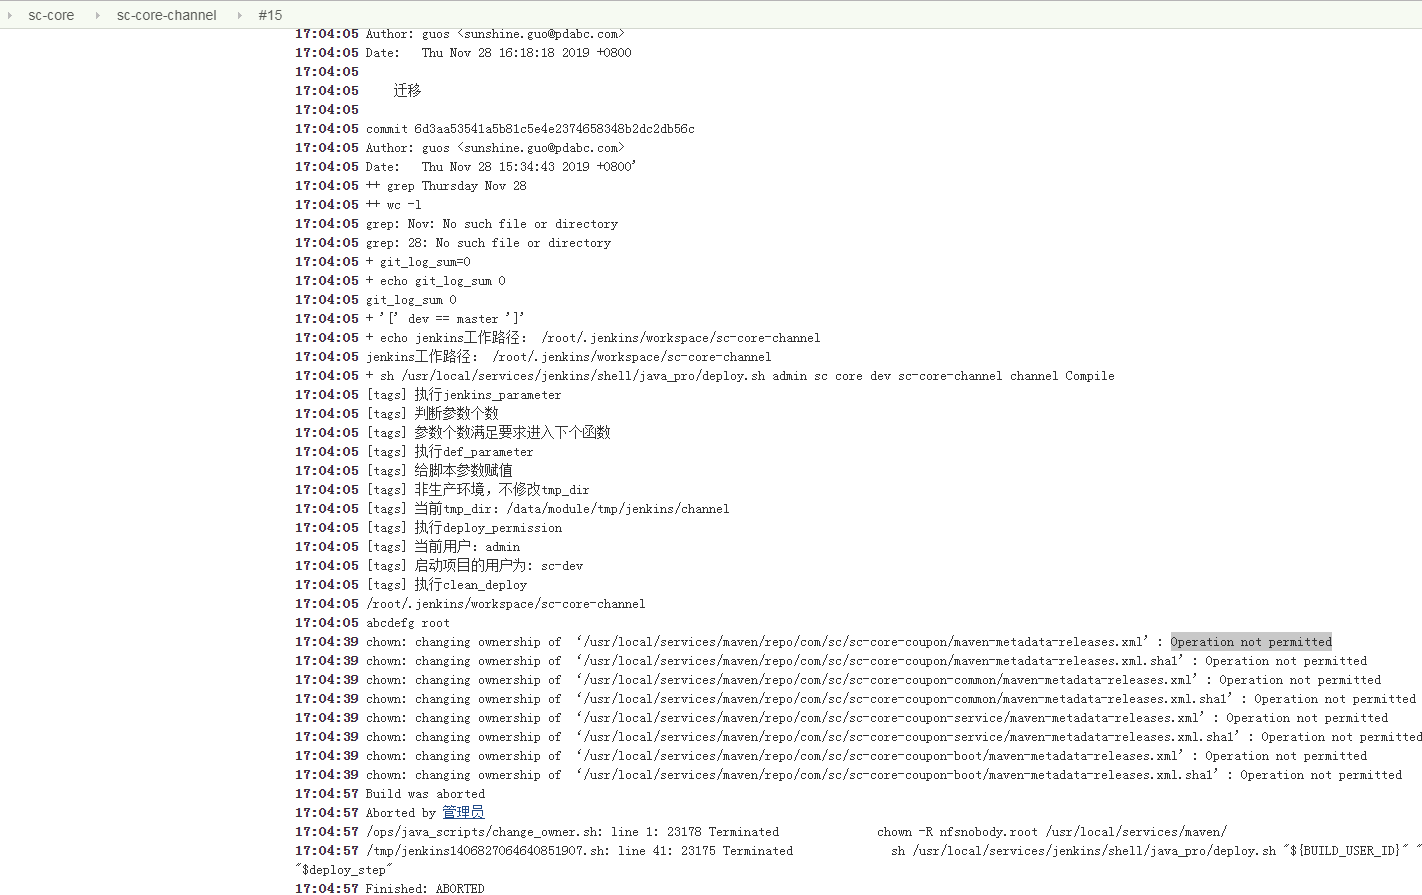The width and height of the screenshot is (1422, 895).
Task: Click chown path sc-core-coupon/maven-metadata-releases.xml.sha1
Action: point(880,661)
